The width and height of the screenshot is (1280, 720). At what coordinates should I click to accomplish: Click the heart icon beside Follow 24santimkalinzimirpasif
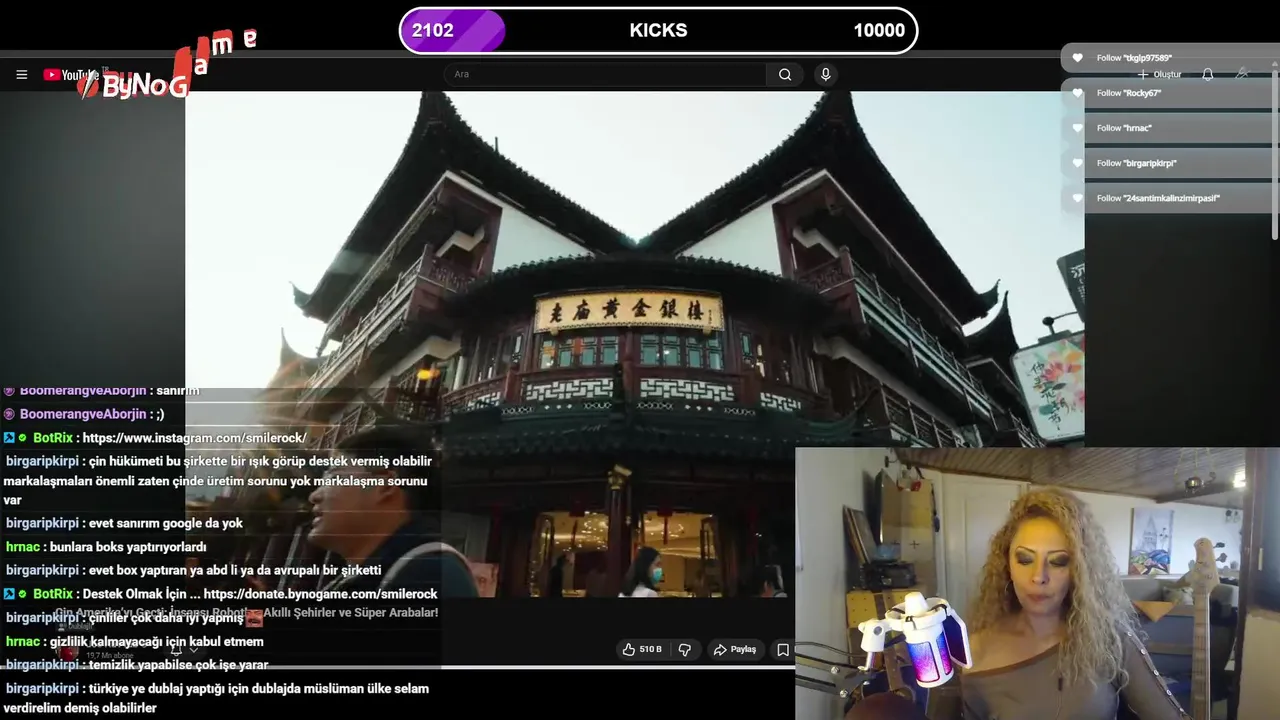[x=1077, y=198]
